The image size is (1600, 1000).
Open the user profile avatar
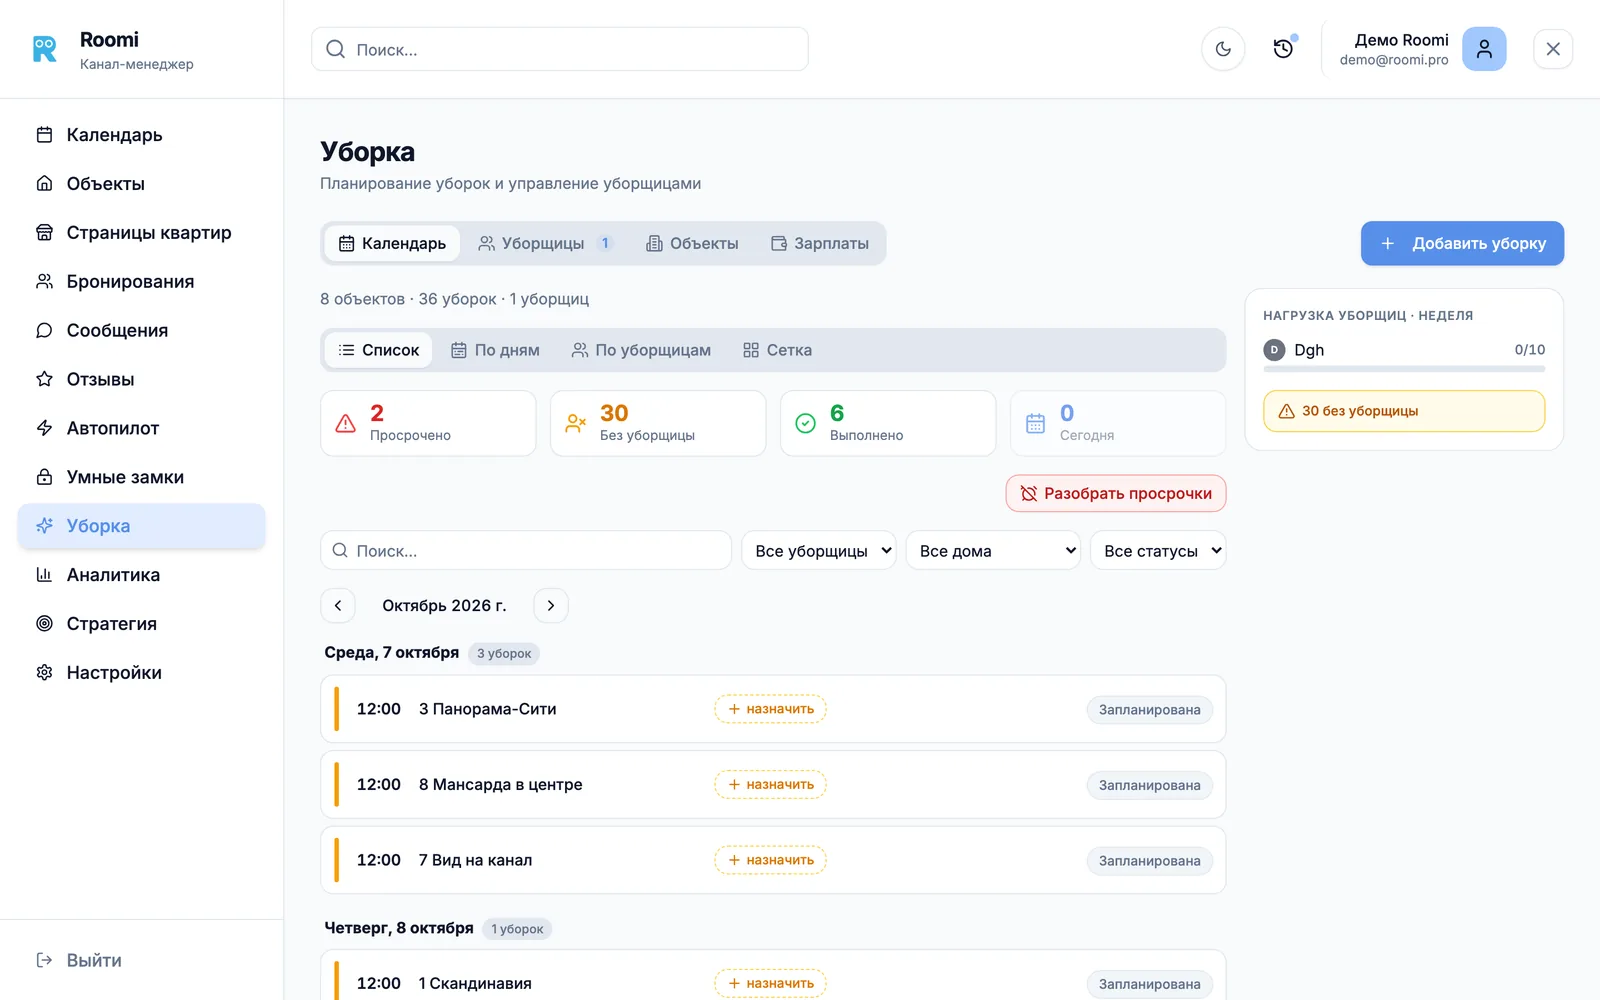tap(1484, 49)
